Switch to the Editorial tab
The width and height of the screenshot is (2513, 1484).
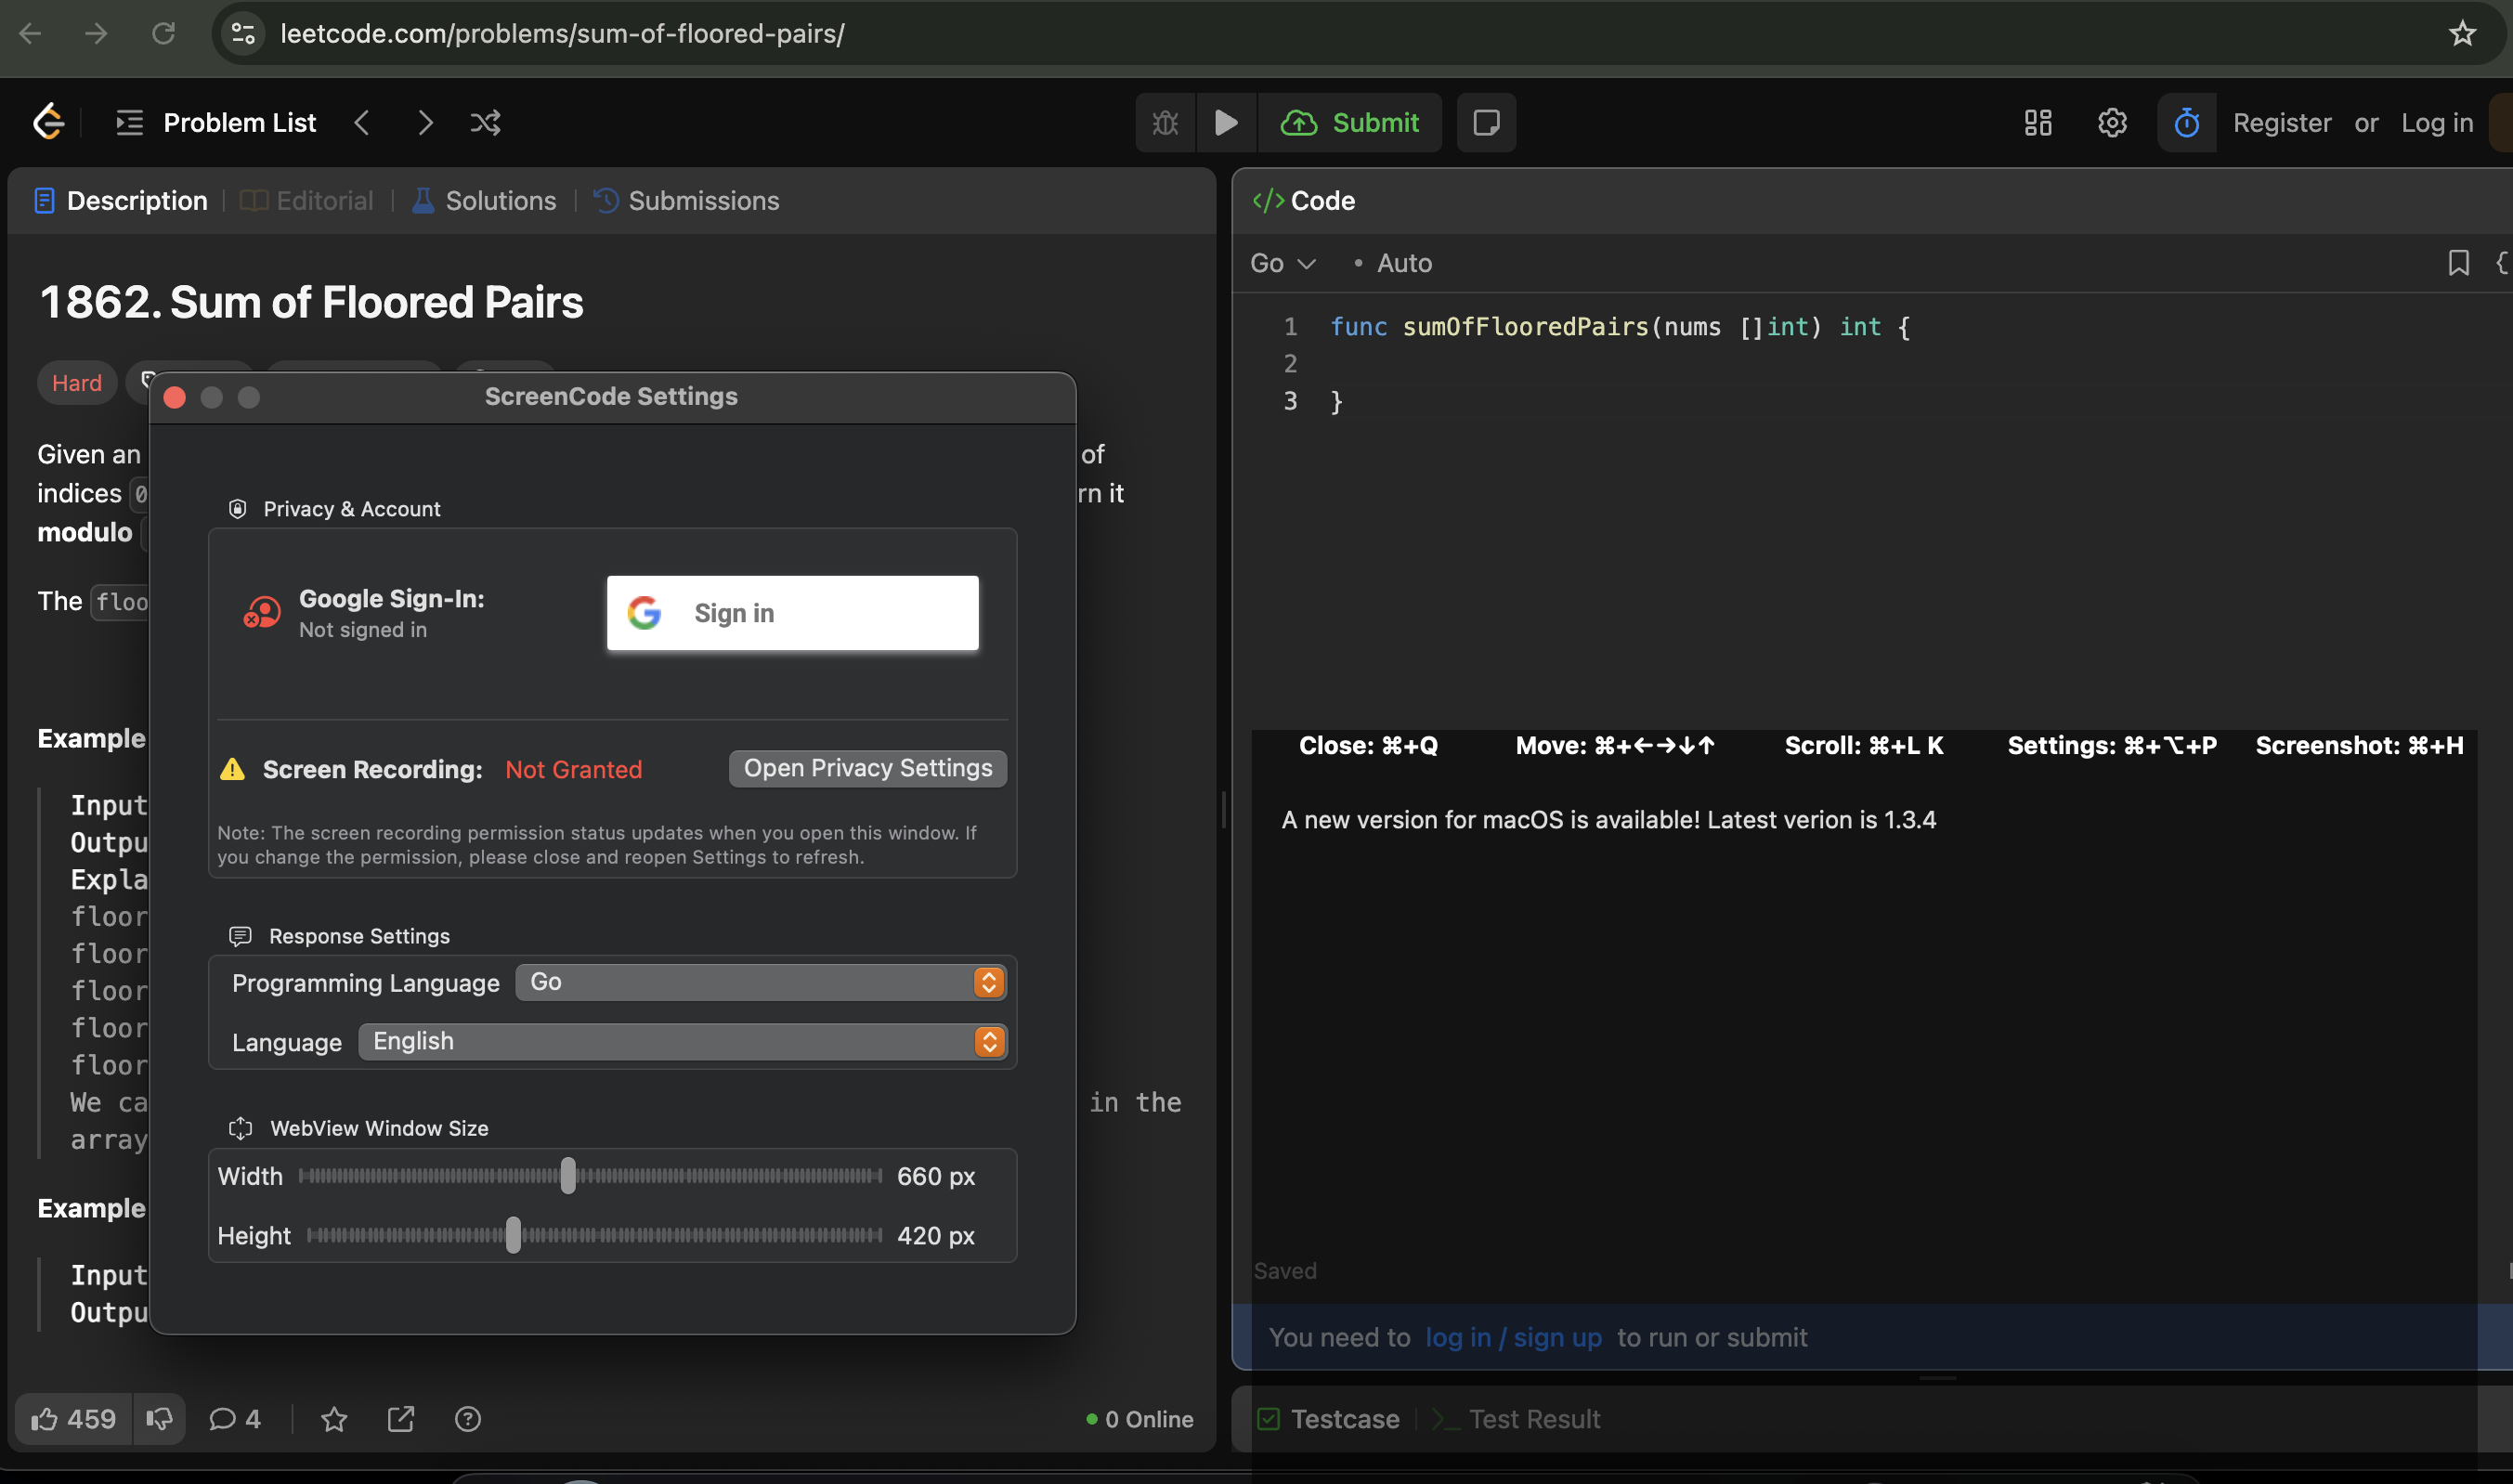(x=307, y=200)
